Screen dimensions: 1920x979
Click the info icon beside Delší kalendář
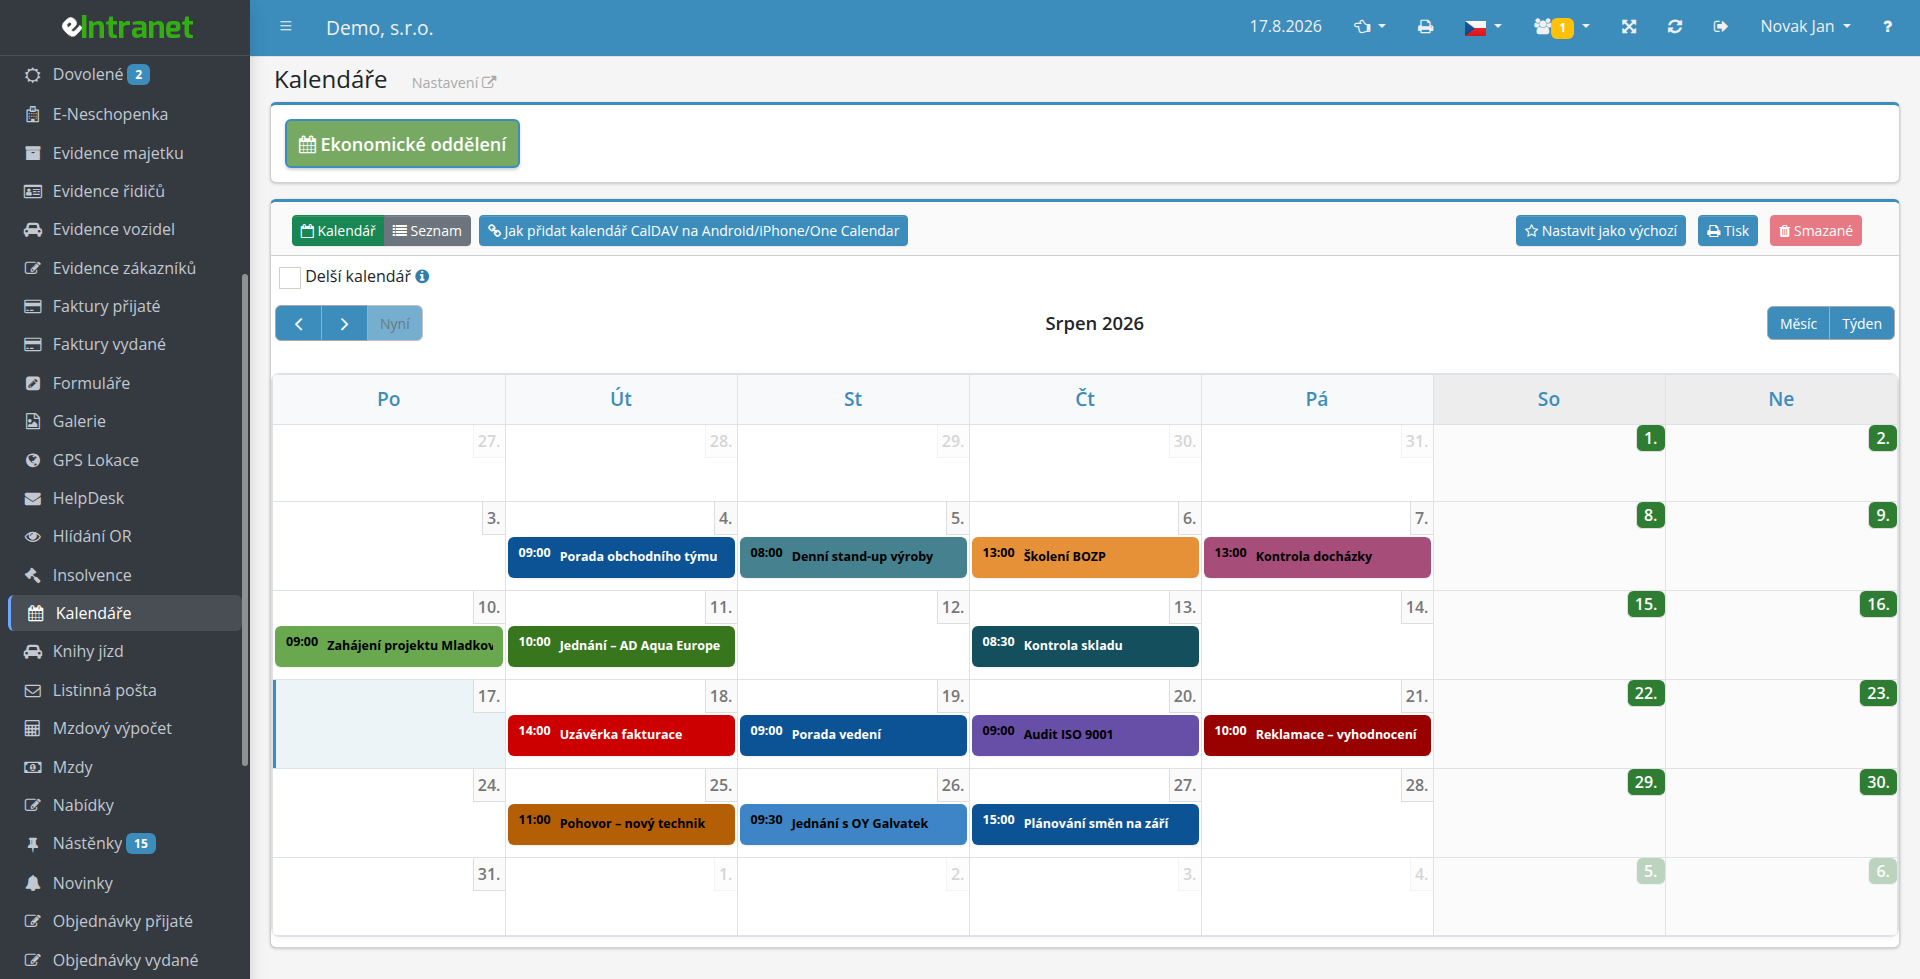(x=422, y=276)
